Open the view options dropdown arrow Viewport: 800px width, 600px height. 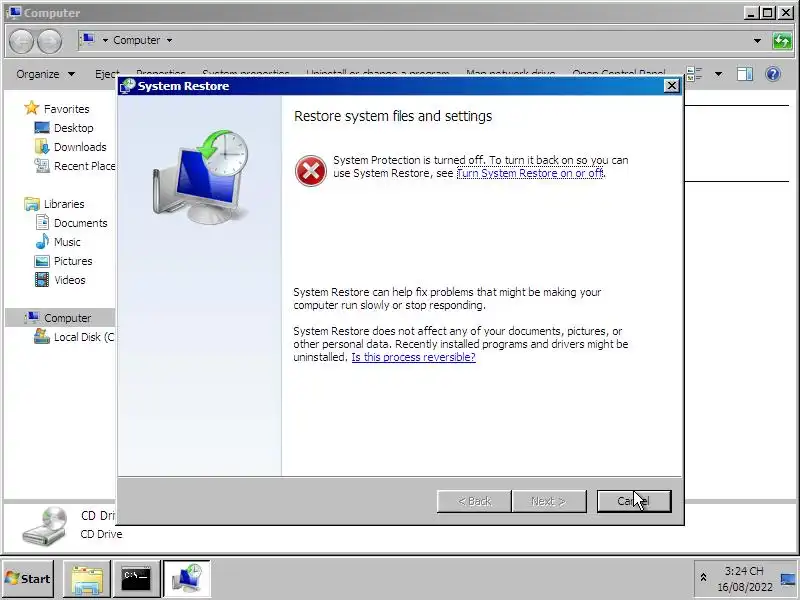pyautogui.click(x=718, y=74)
